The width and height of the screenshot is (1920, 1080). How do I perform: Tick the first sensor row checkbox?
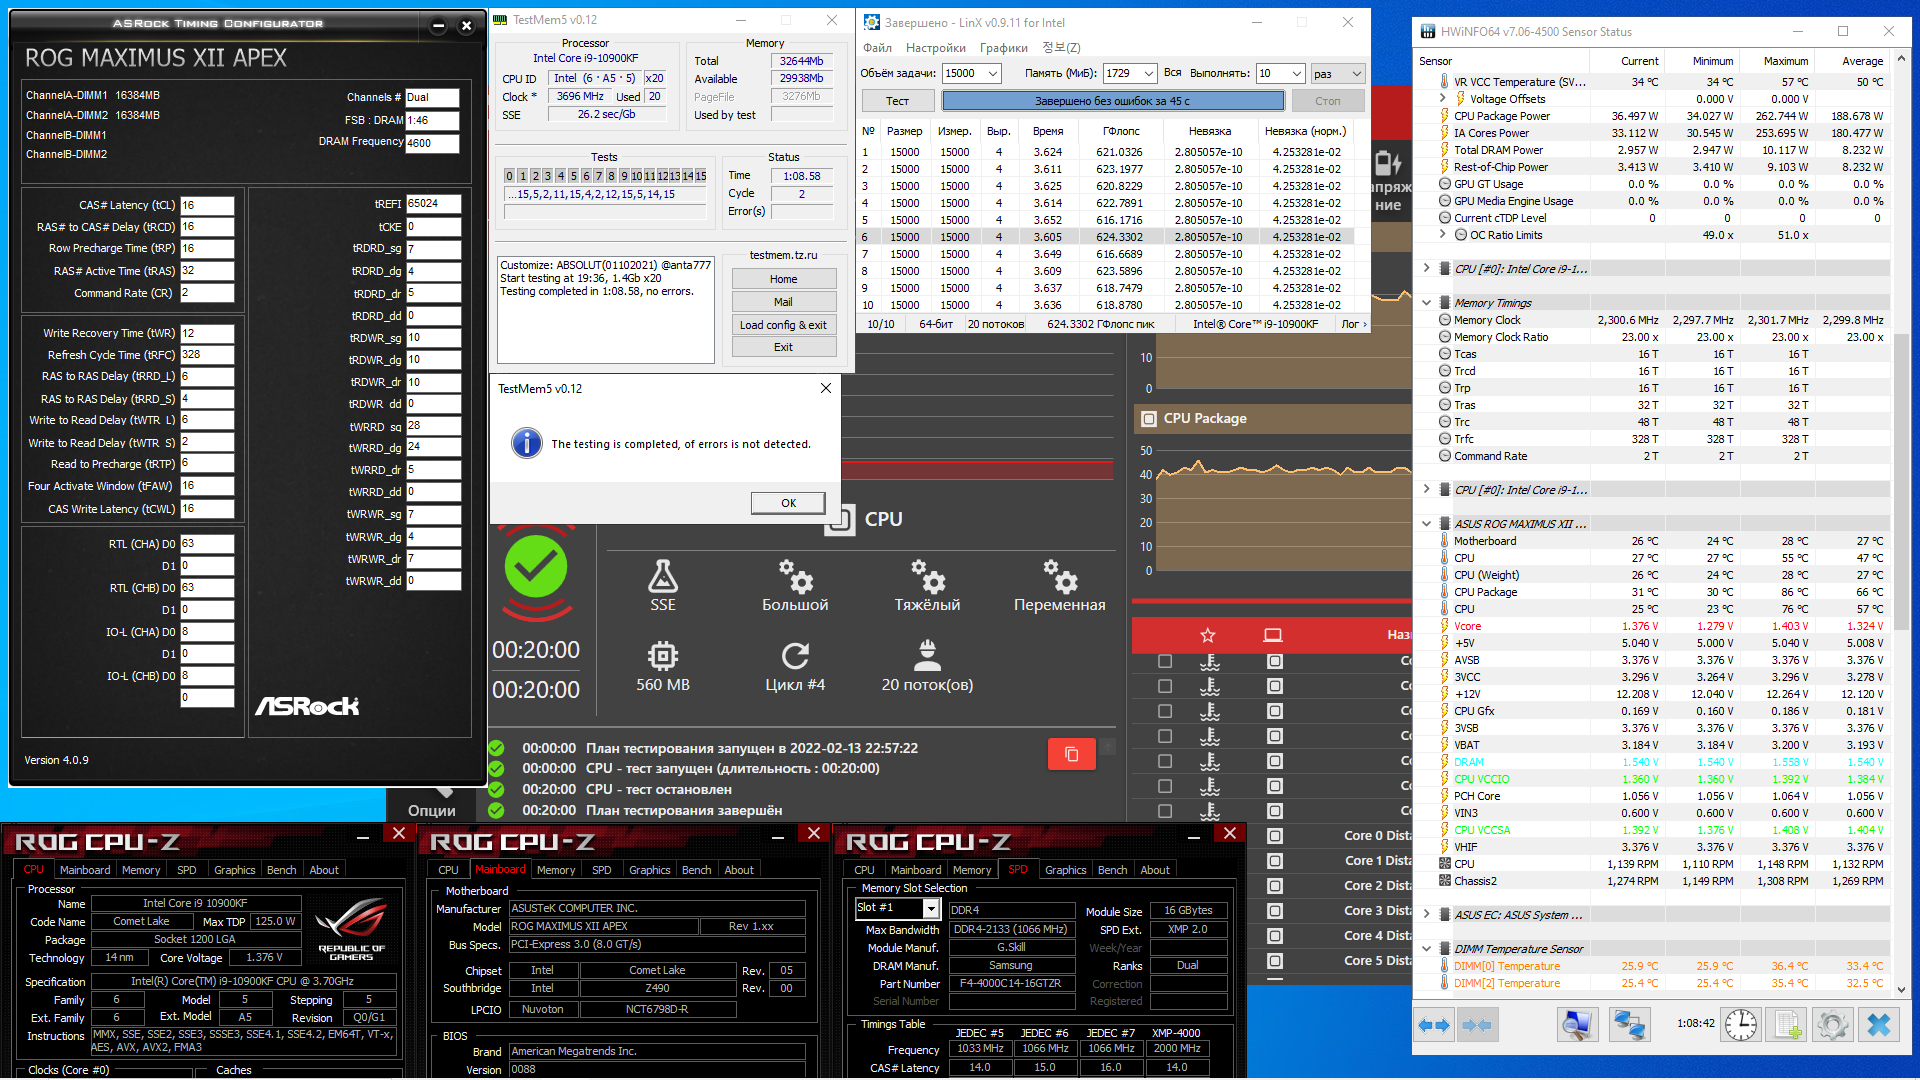pos(1165,661)
